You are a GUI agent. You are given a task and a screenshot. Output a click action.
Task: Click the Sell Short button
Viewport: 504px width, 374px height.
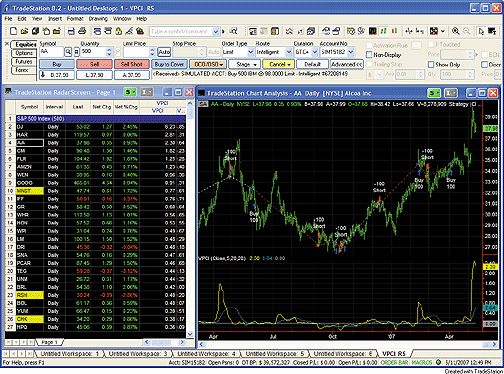131,64
